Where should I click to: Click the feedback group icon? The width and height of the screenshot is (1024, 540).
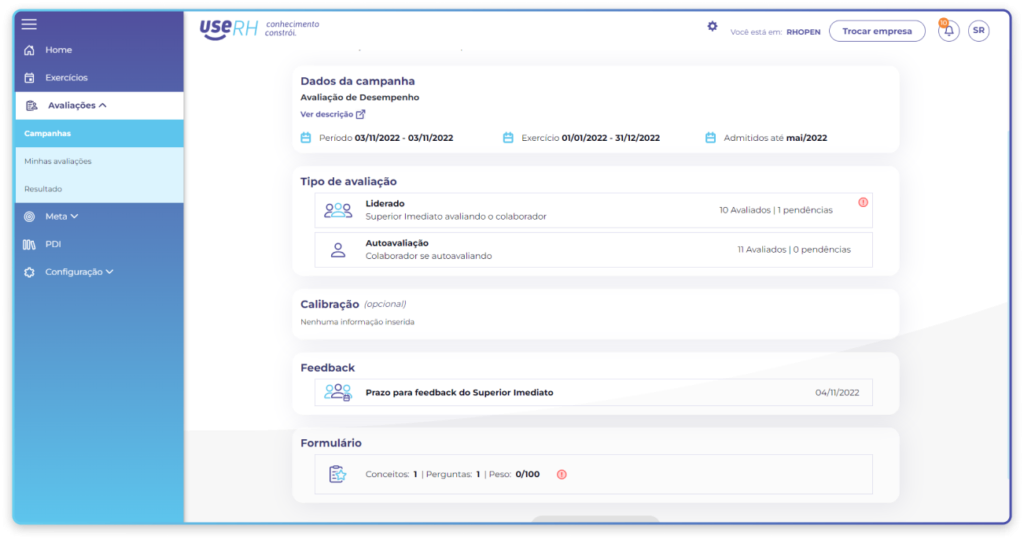tap(338, 392)
